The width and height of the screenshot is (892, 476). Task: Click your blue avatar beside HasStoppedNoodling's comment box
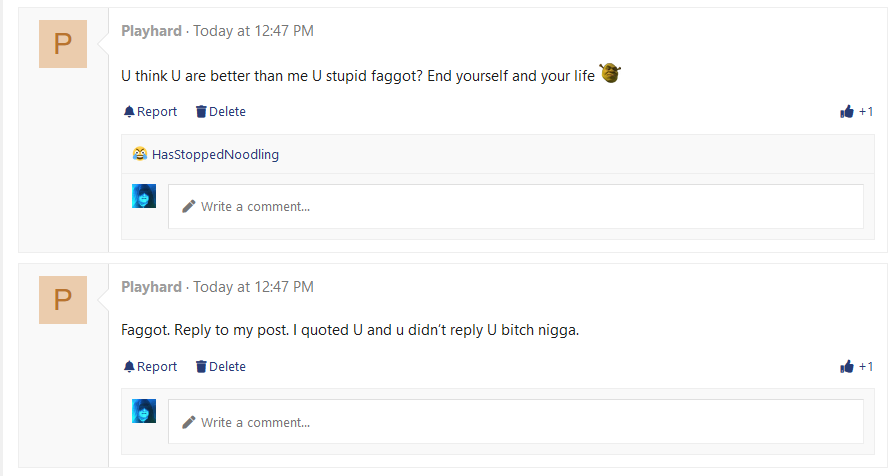tap(144, 196)
